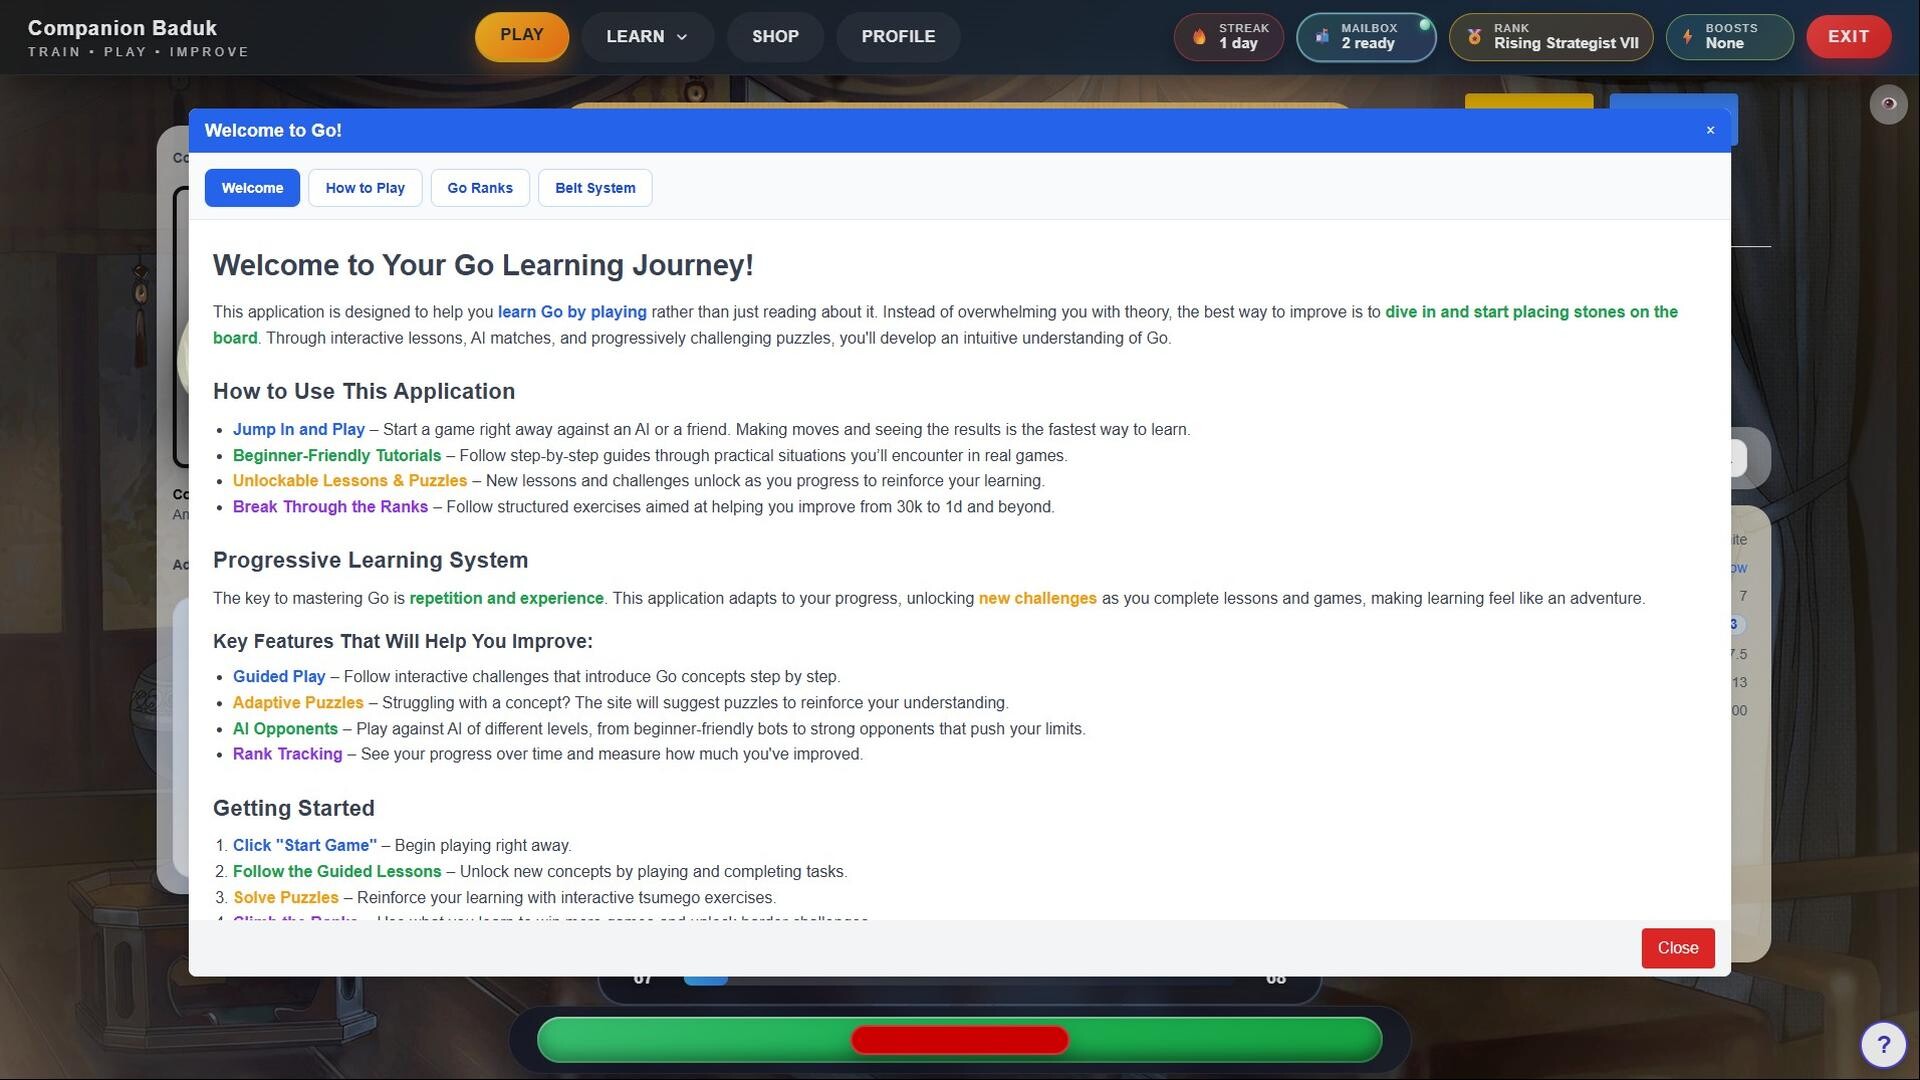Select the Welcome tab
The height and width of the screenshot is (1080, 1920).
pos(252,188)
